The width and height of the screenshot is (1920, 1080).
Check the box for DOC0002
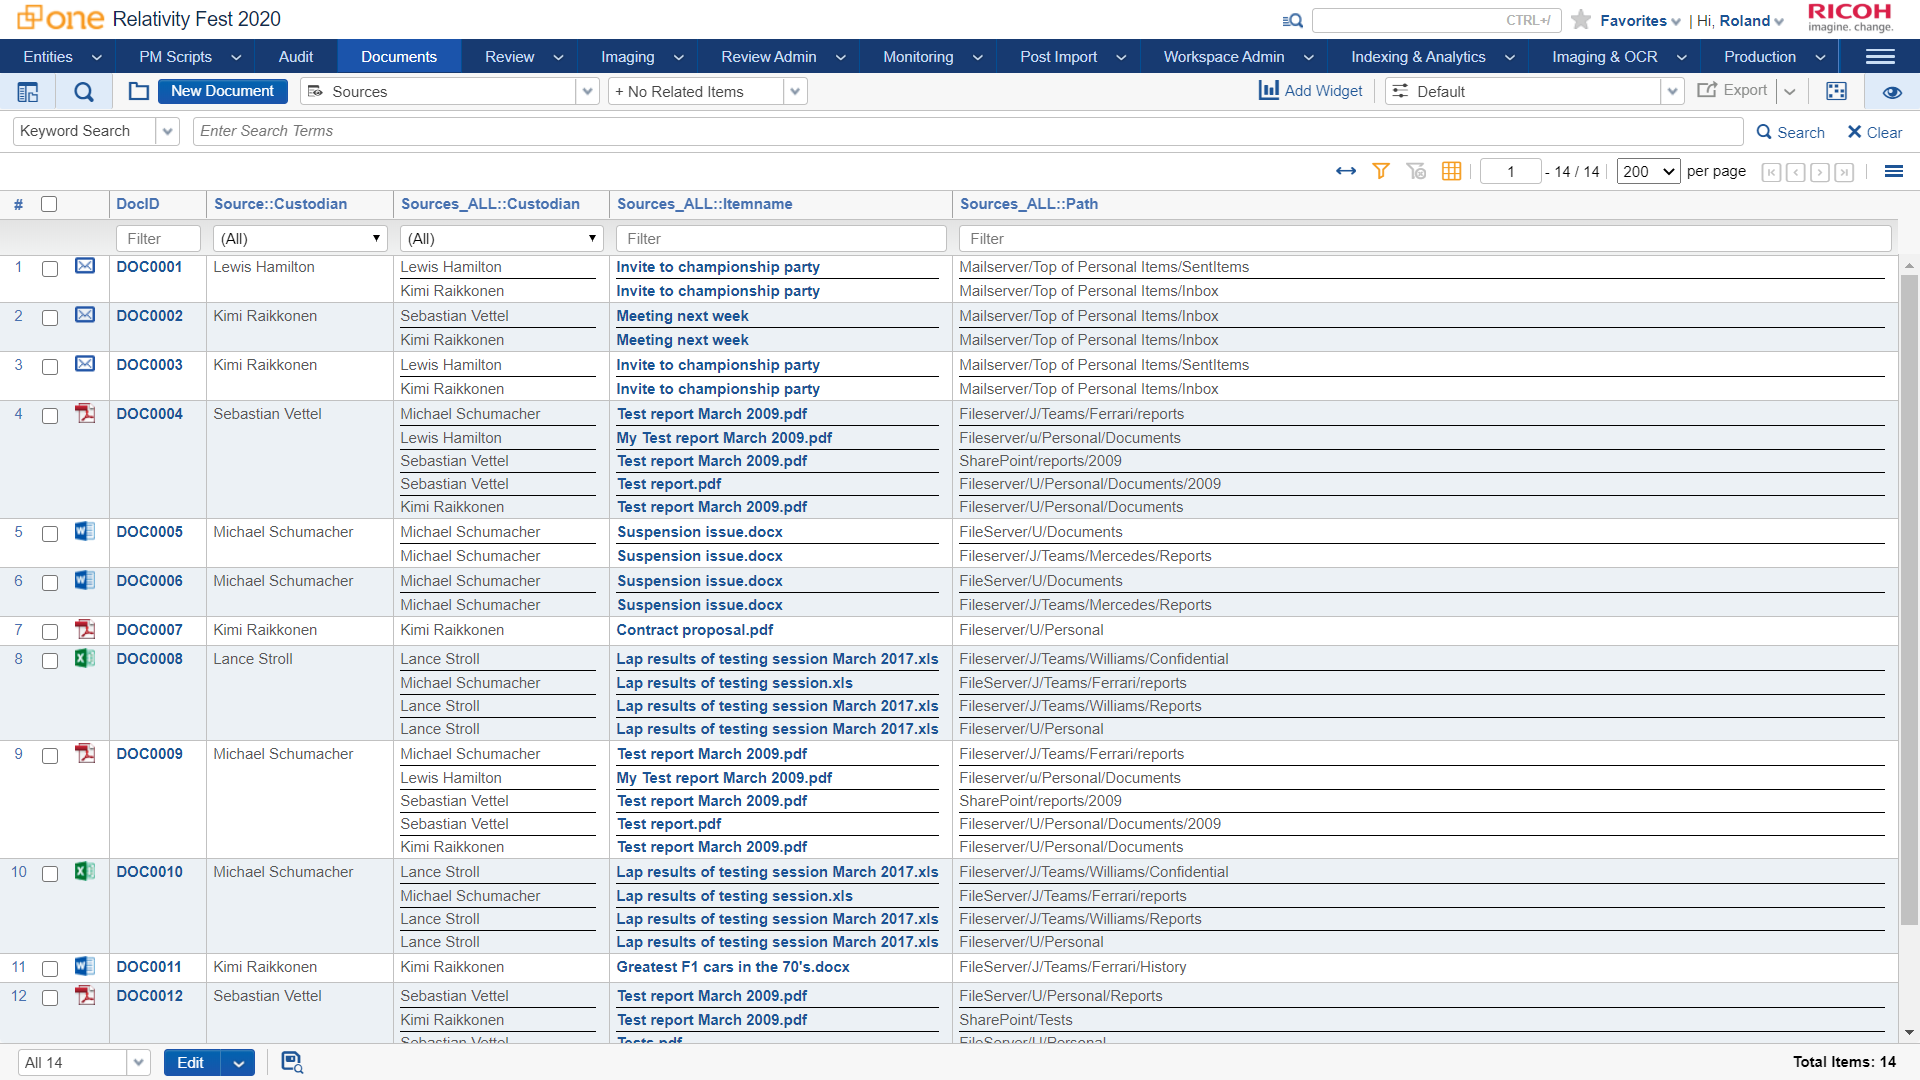pos(50,317)
